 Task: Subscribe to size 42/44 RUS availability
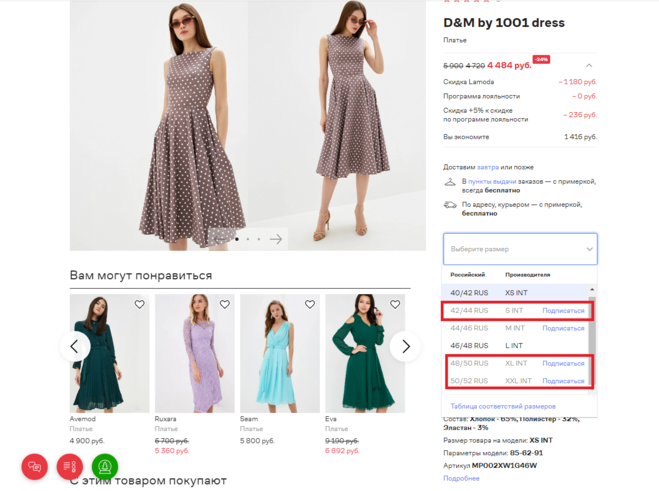563,311
